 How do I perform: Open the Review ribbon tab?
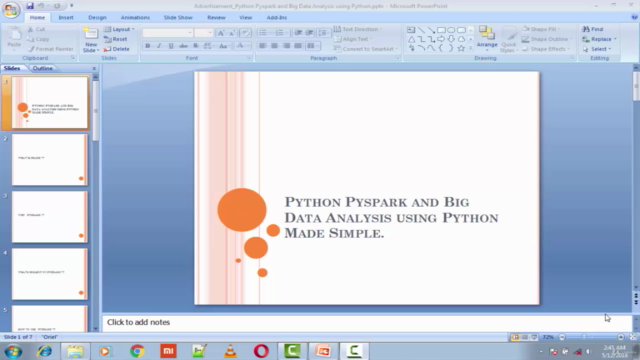tap(216, 18)
